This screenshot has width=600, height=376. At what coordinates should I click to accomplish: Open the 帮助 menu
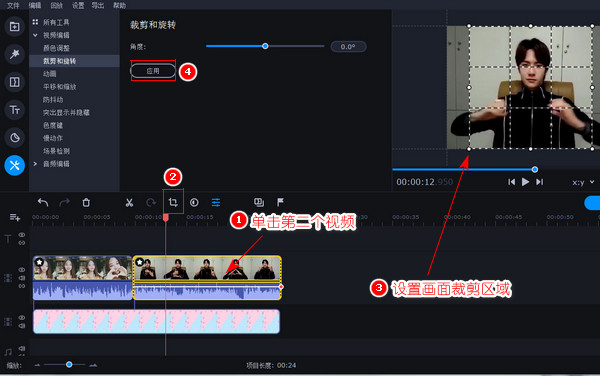click(x=119, y=5)
